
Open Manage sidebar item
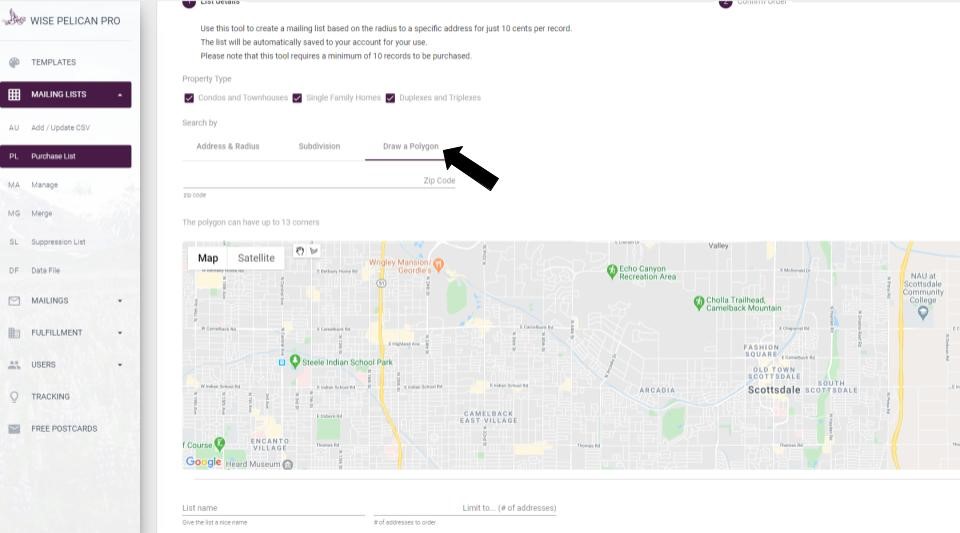66,185
